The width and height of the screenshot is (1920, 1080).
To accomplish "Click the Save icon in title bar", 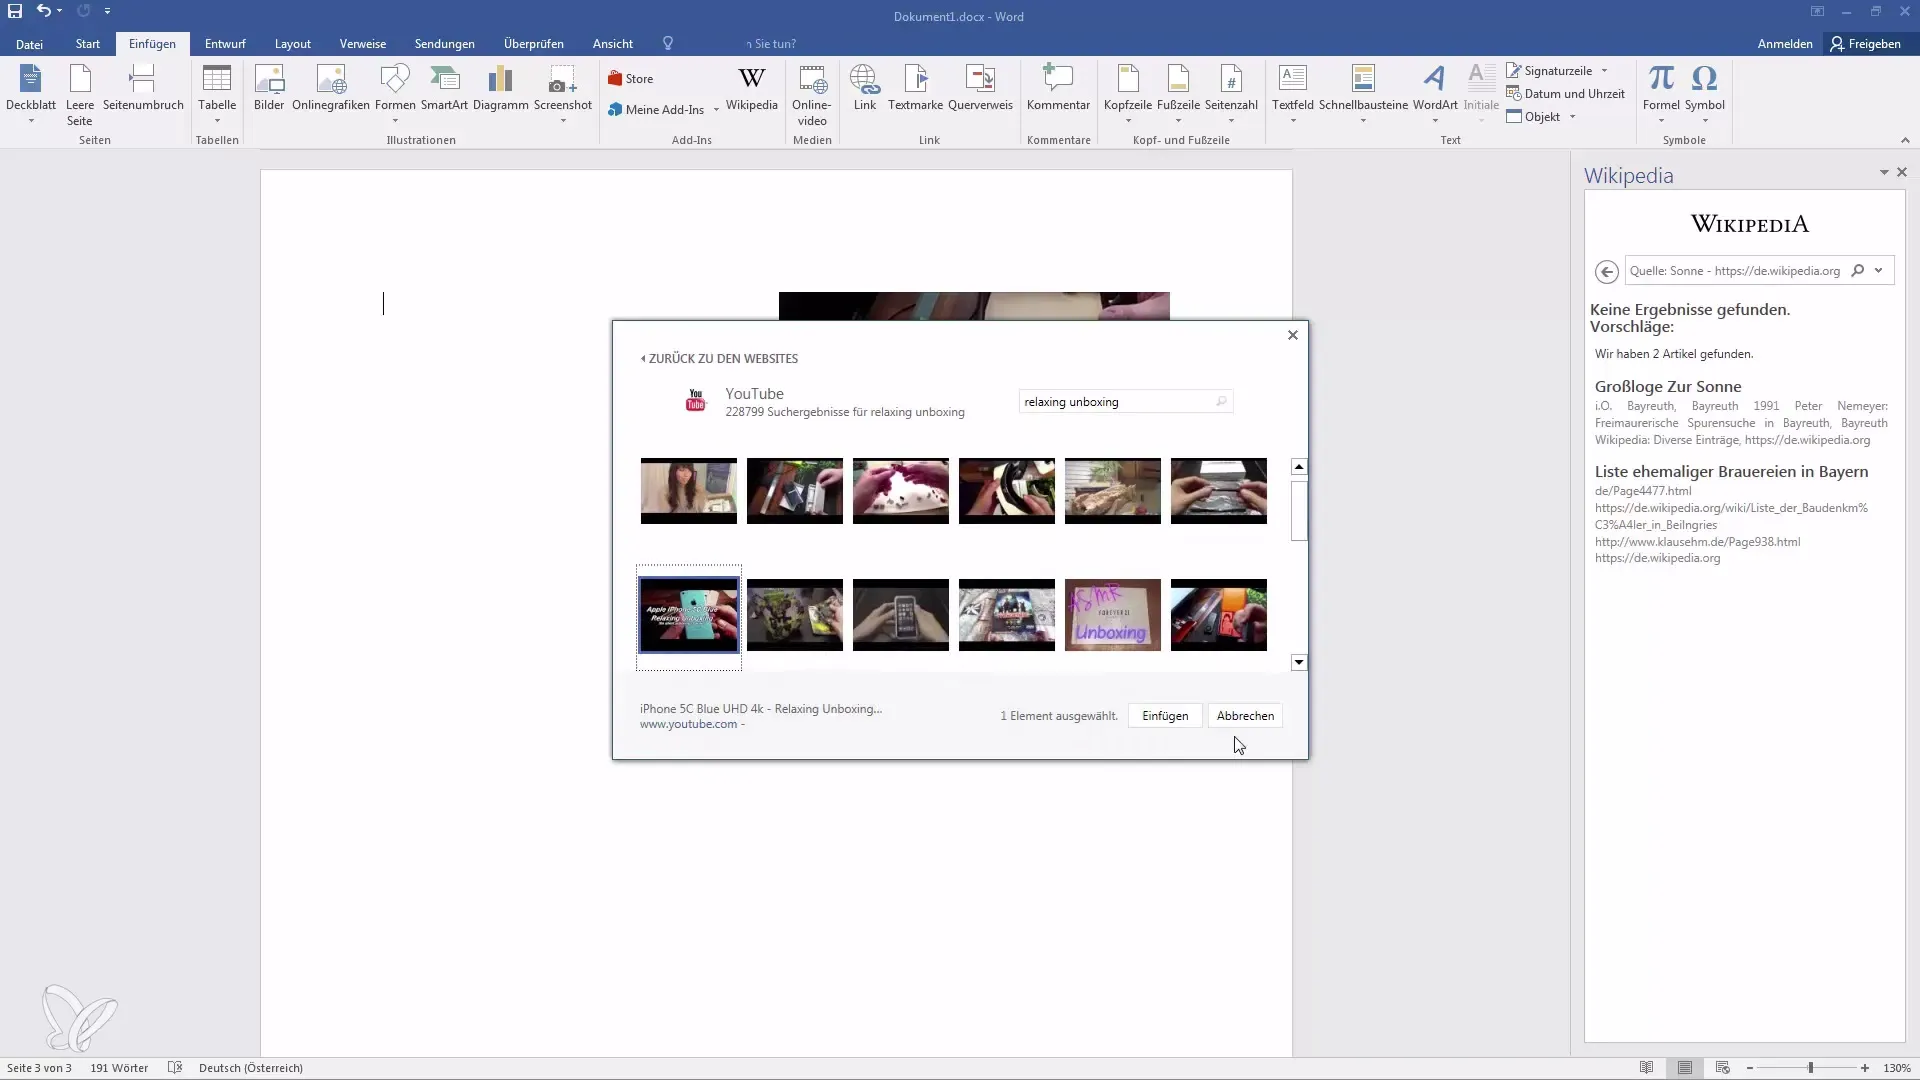I will tap(15, 11).
